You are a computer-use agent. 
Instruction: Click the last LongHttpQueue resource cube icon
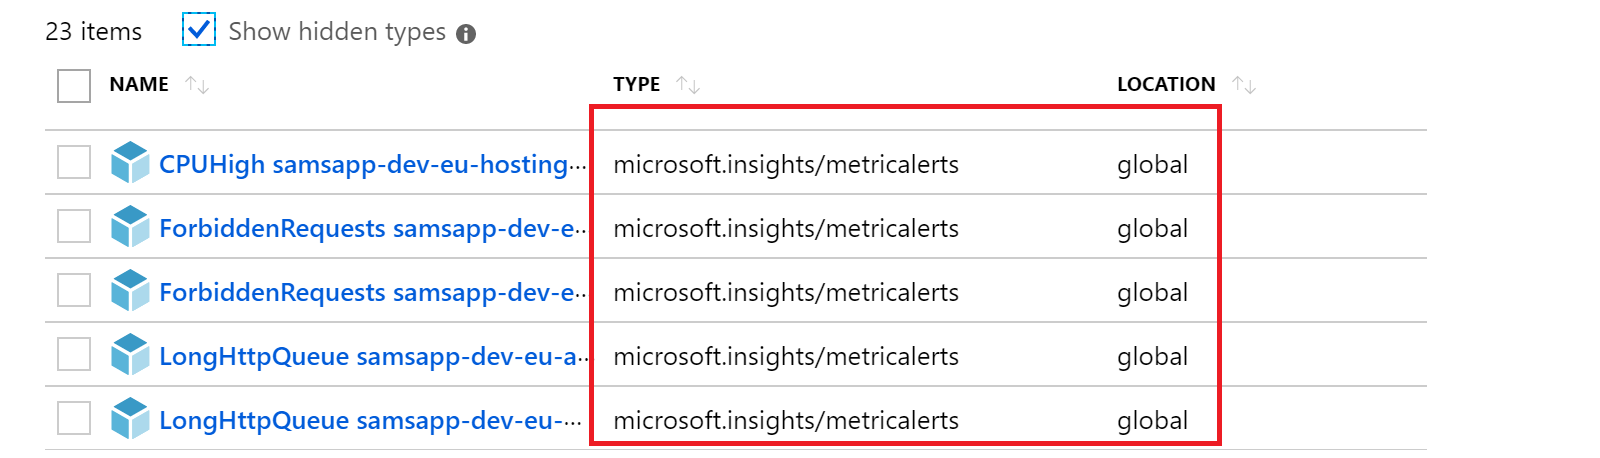130,419
